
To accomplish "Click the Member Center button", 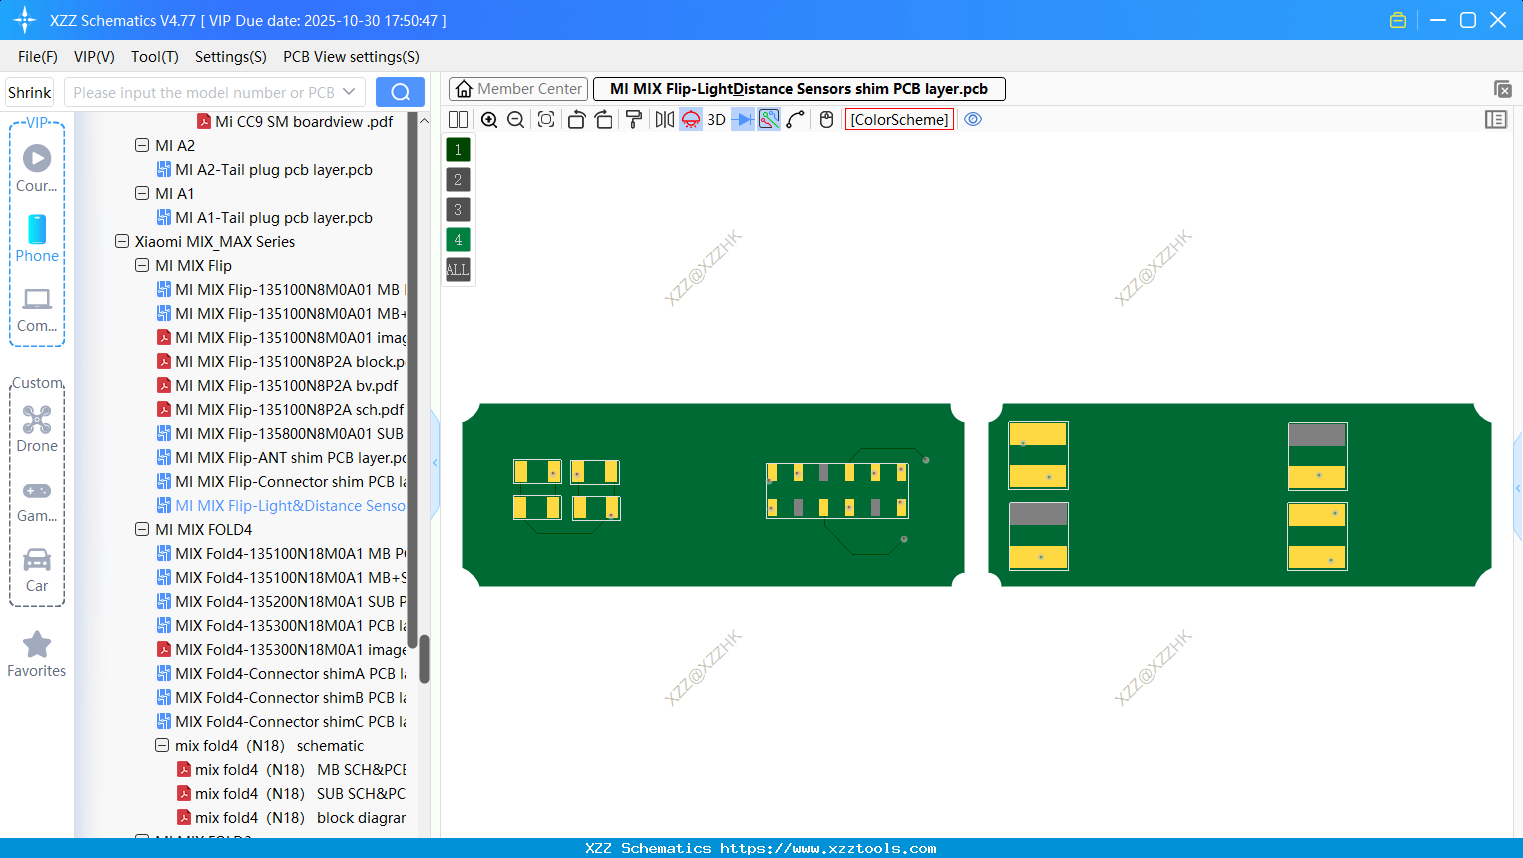I will [518, 88].
